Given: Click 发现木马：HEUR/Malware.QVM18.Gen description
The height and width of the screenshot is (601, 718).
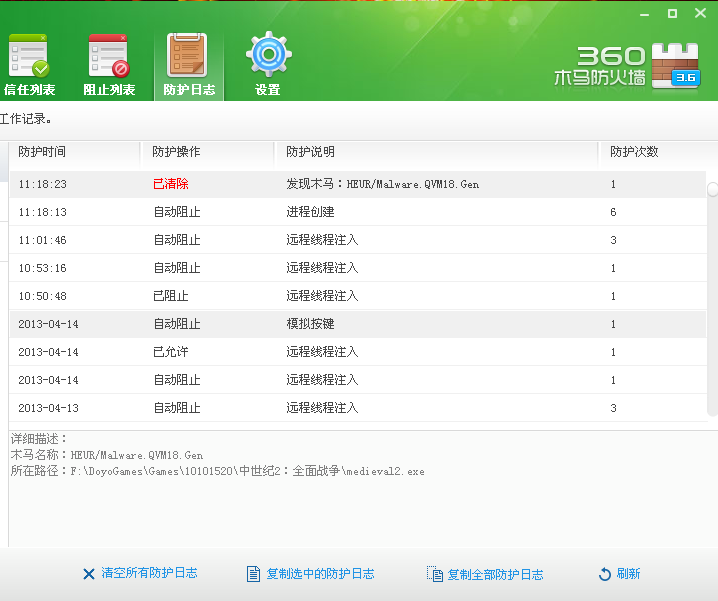Looking at the screenshot, I should point(383,184).
